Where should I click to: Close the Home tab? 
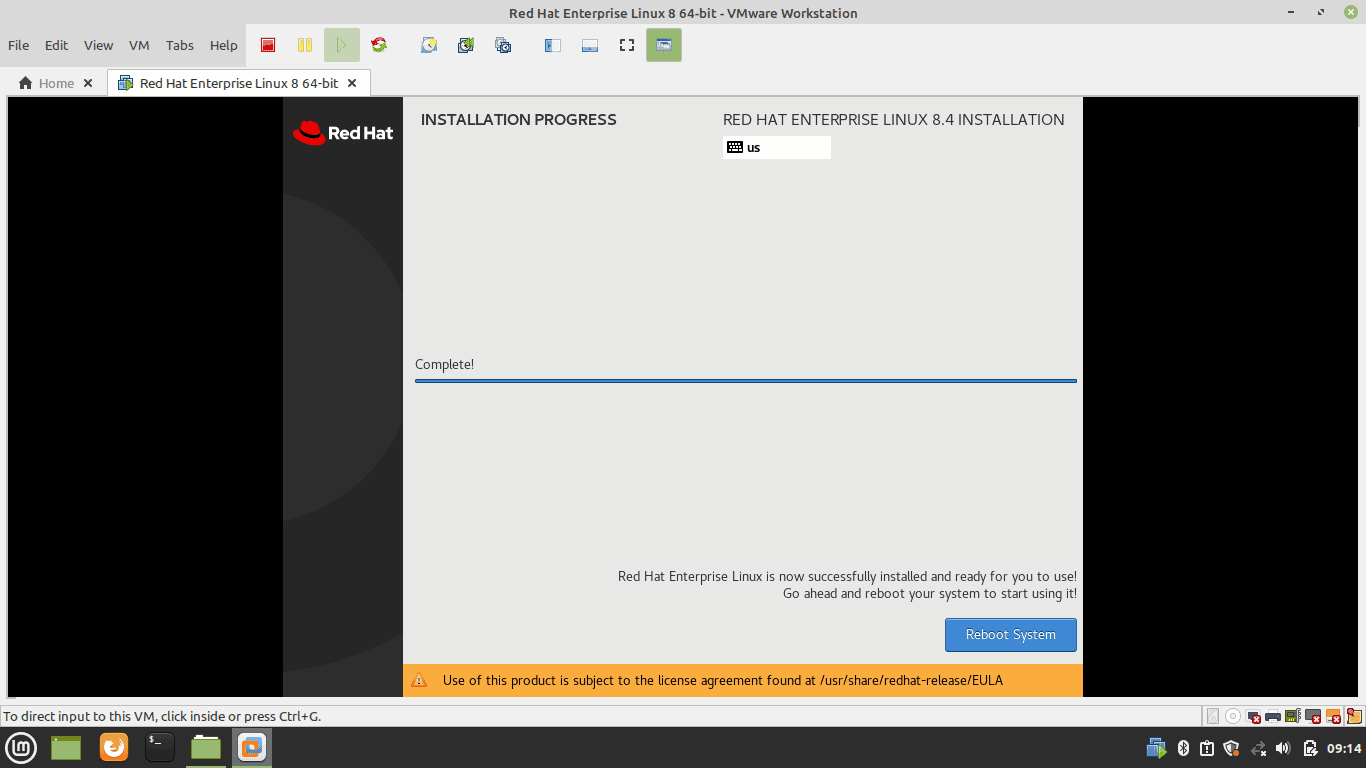coord(88,83)
